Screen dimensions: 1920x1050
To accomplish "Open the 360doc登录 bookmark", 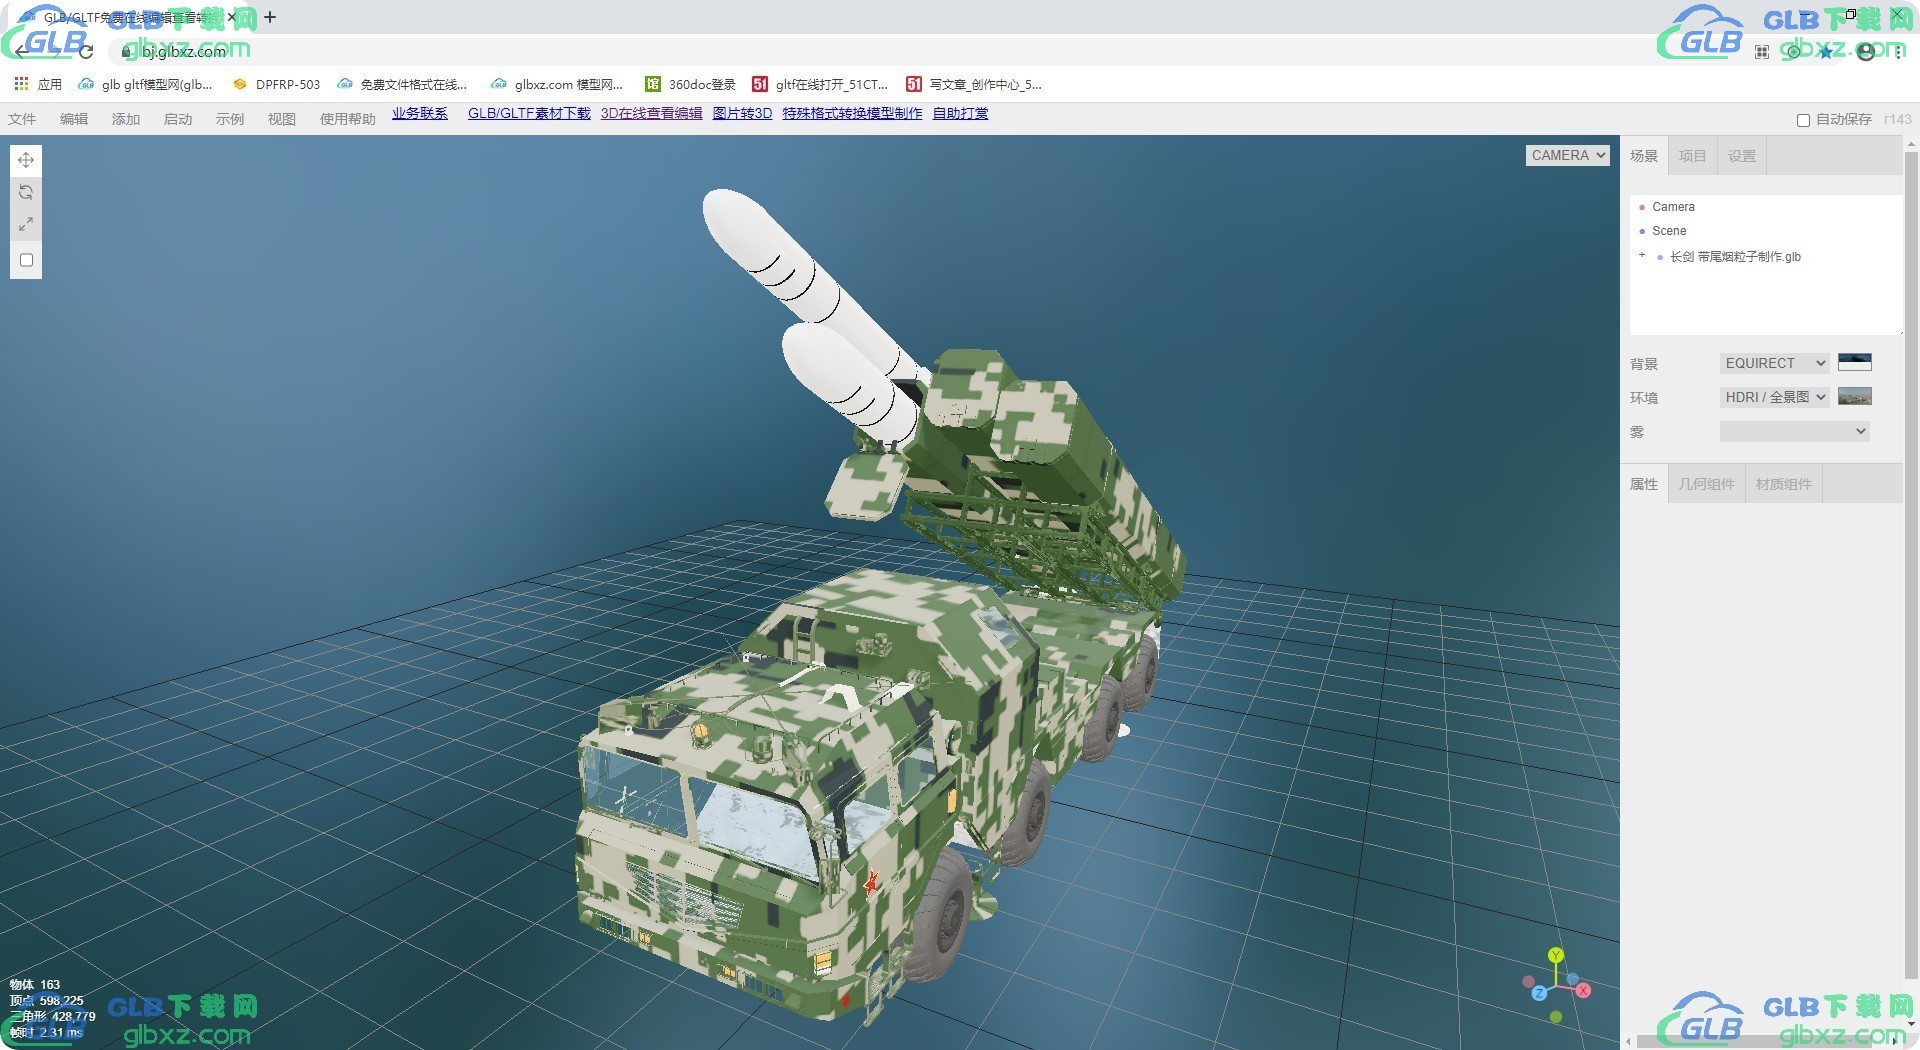I will pos(691,84).
